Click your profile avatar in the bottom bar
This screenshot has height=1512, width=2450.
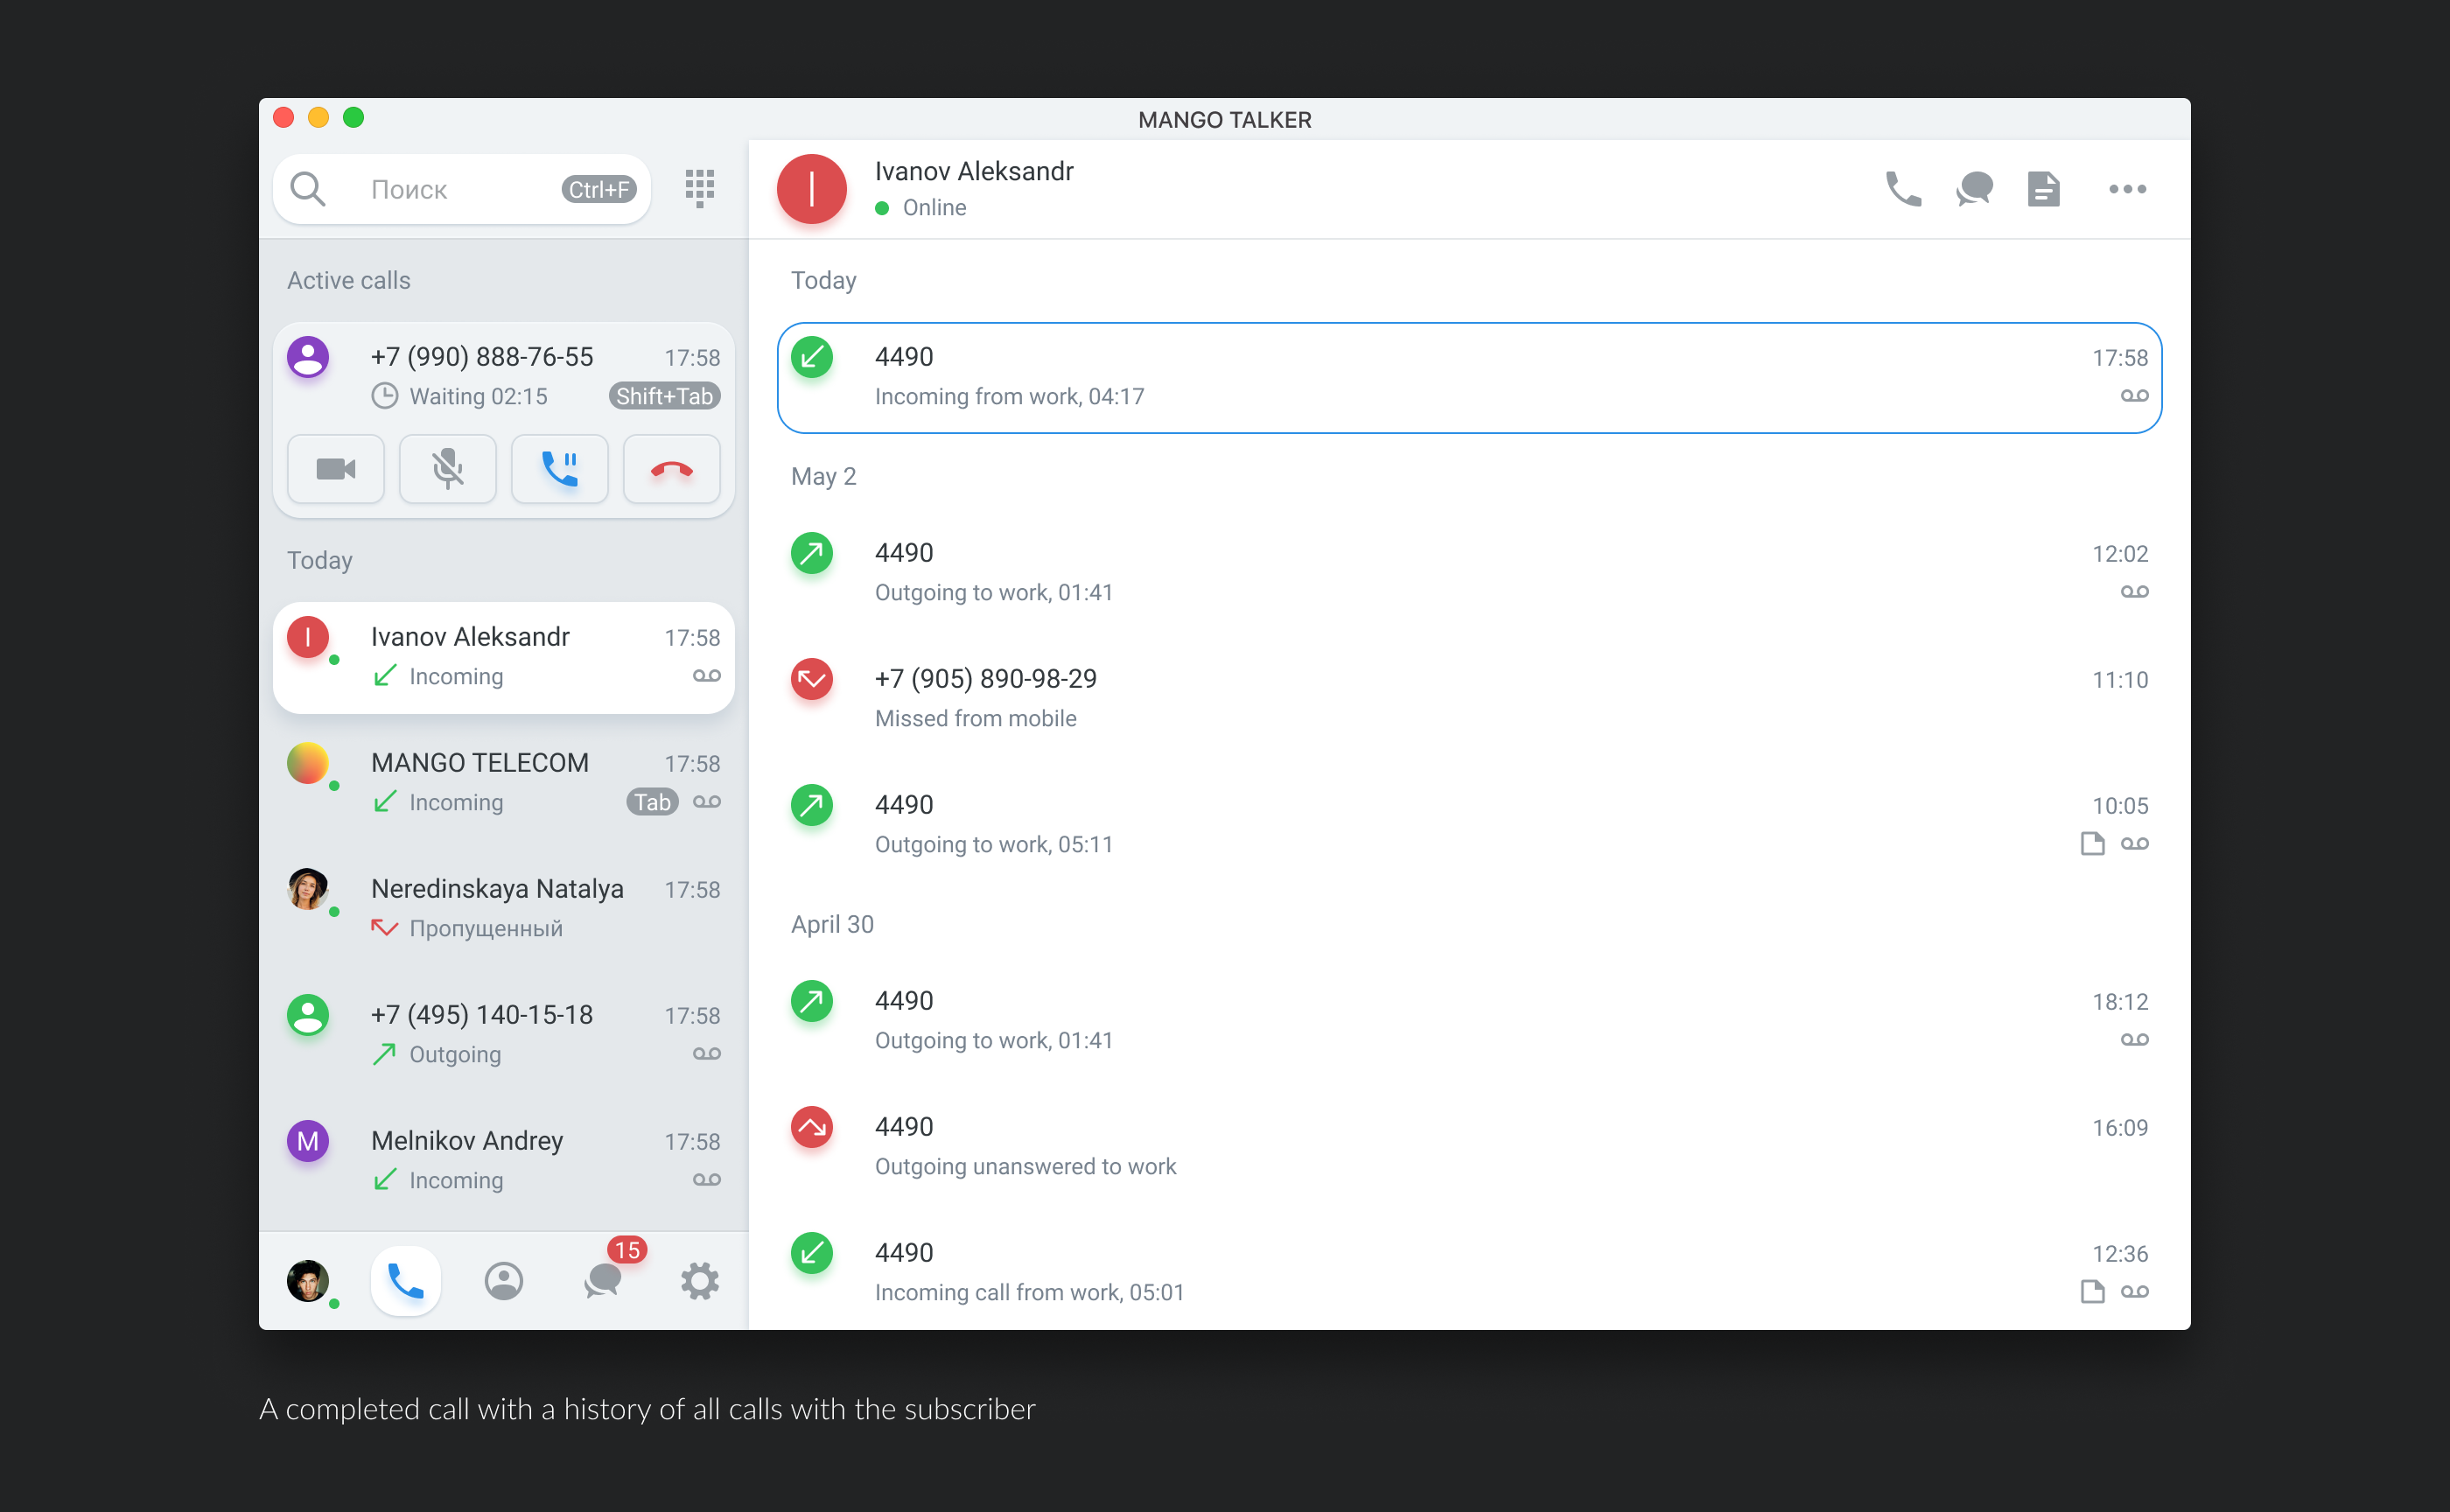[x=308, y=1281]
